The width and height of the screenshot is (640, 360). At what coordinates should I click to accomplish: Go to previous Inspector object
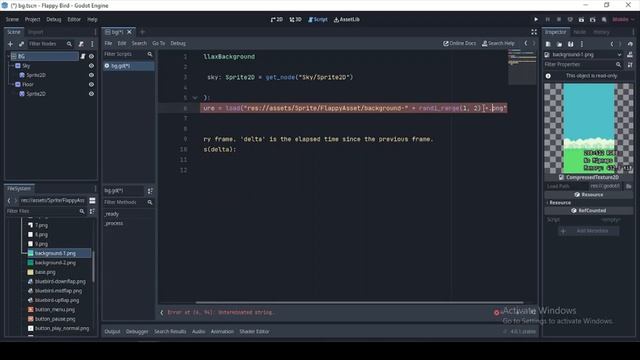pos(611,44)
